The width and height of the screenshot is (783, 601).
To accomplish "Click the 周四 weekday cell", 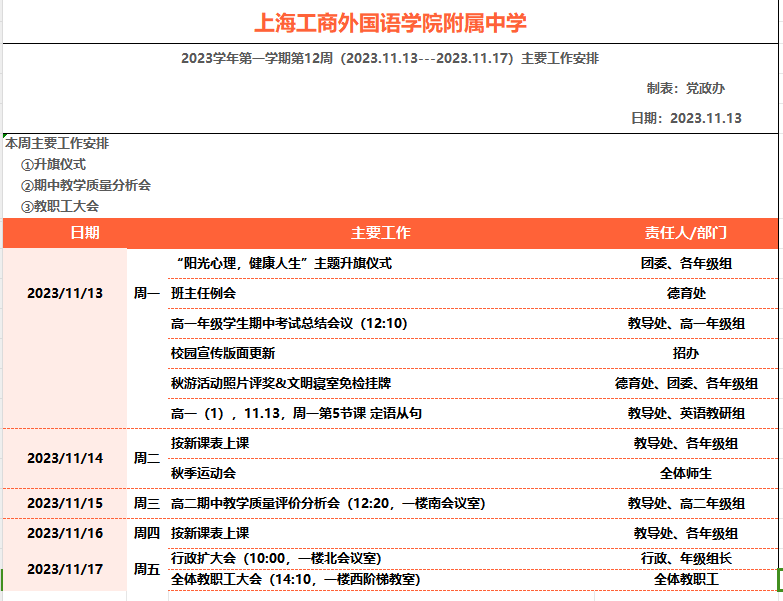I will click(x=147, y=533).
